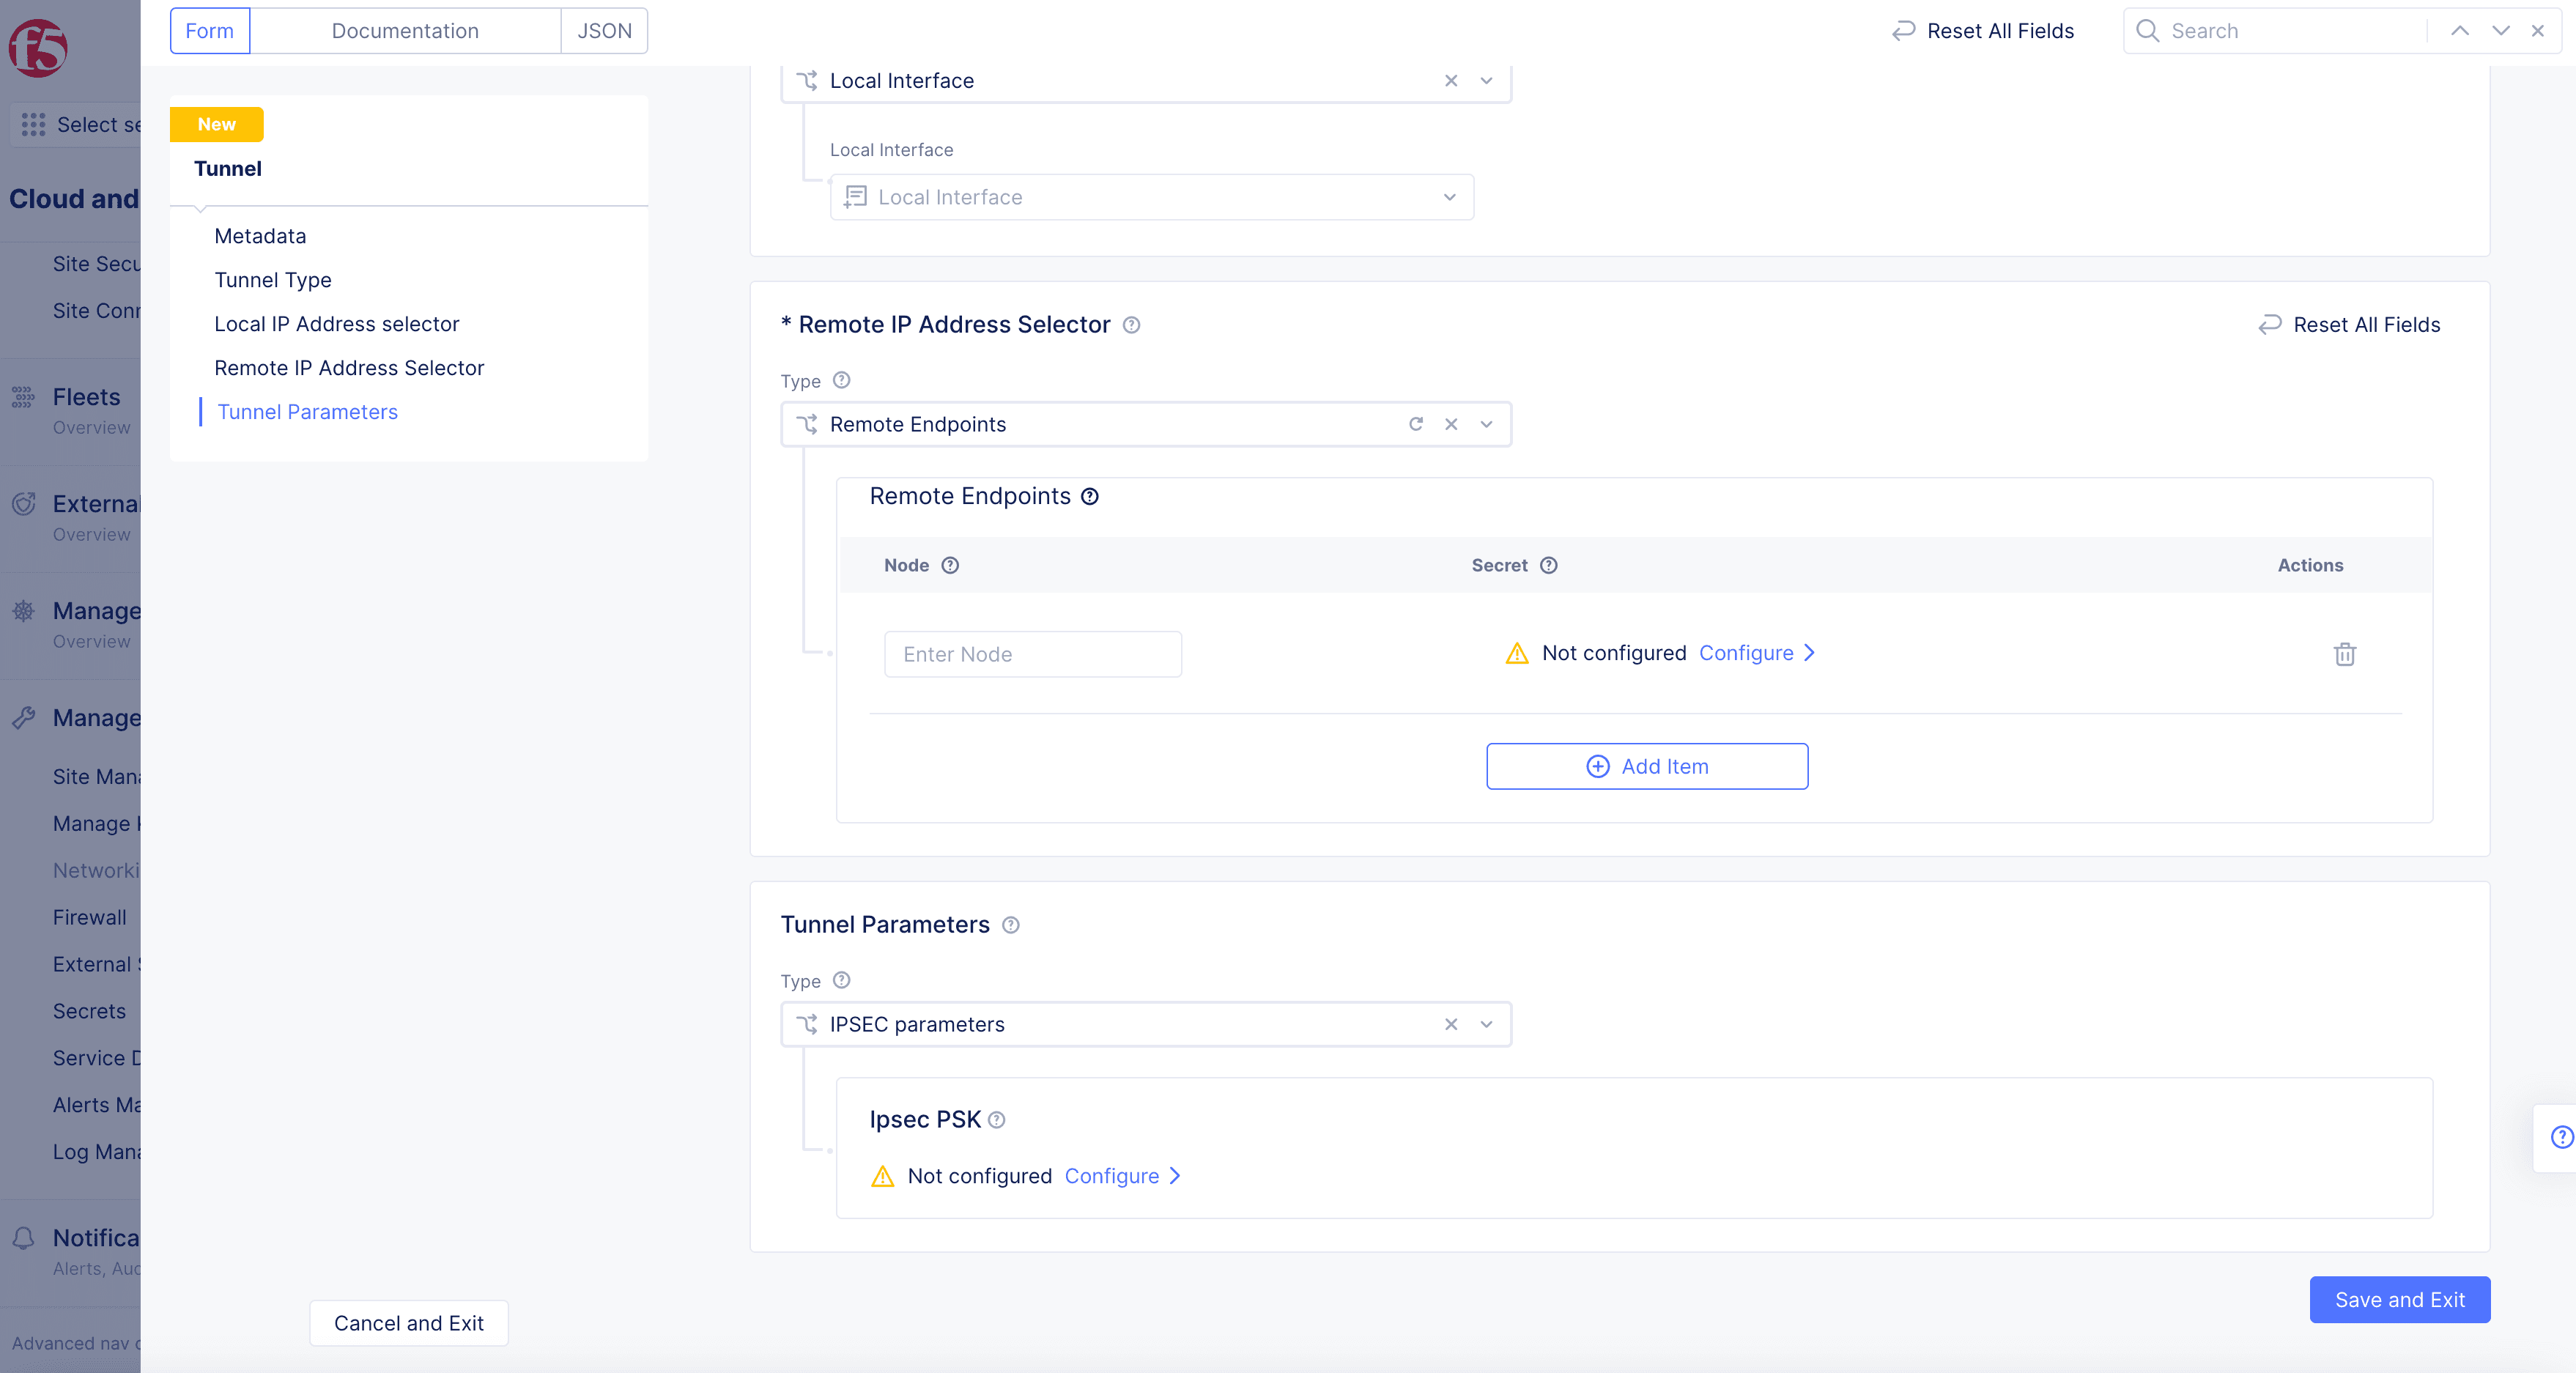Focus the Search input field

(2295, 31)
